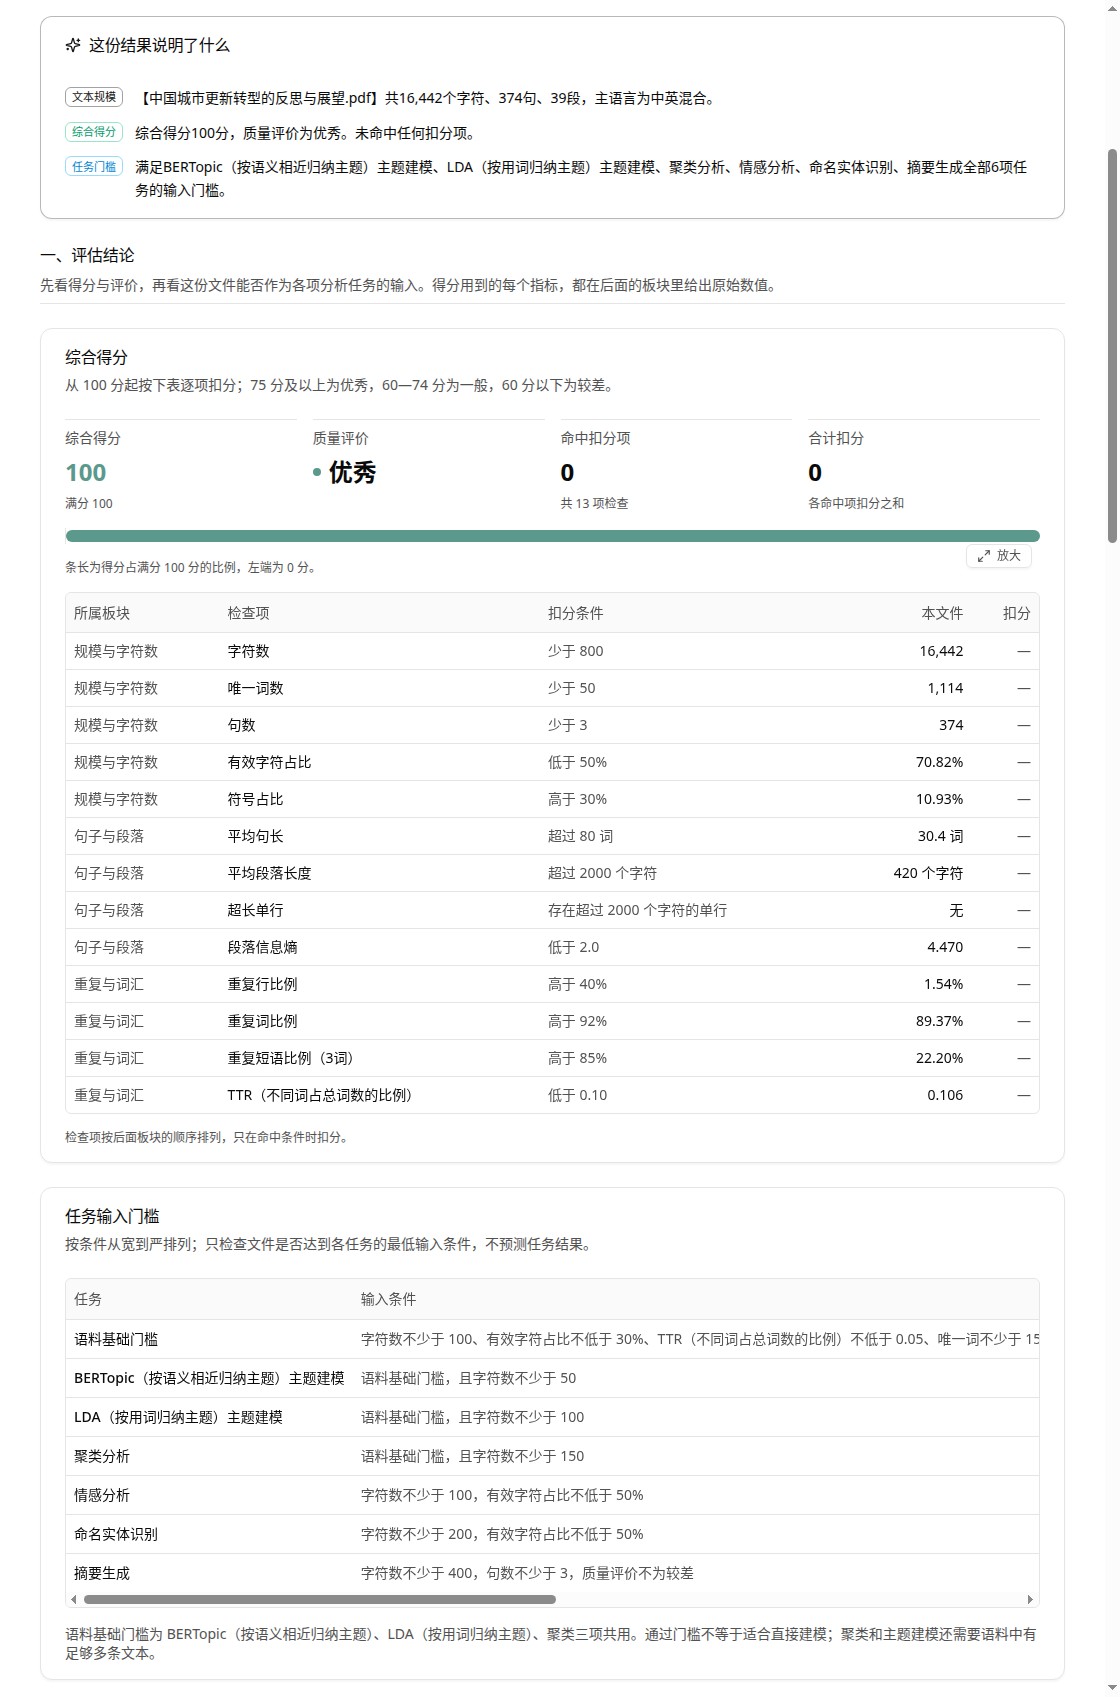Select the 平均句长 row
Viewport: 1120px width, 1697px height.
coord(552,836)
